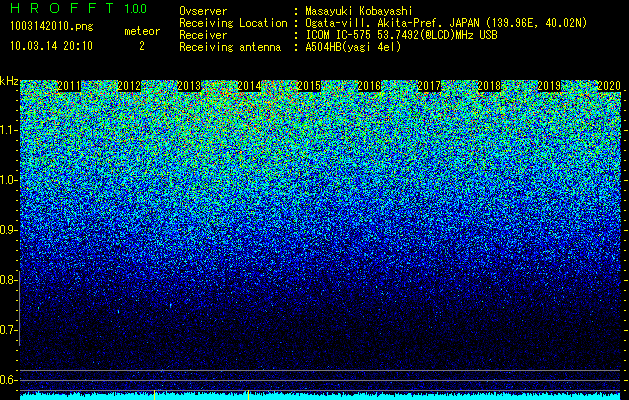Click the 2018 time label

click(489, 86)
